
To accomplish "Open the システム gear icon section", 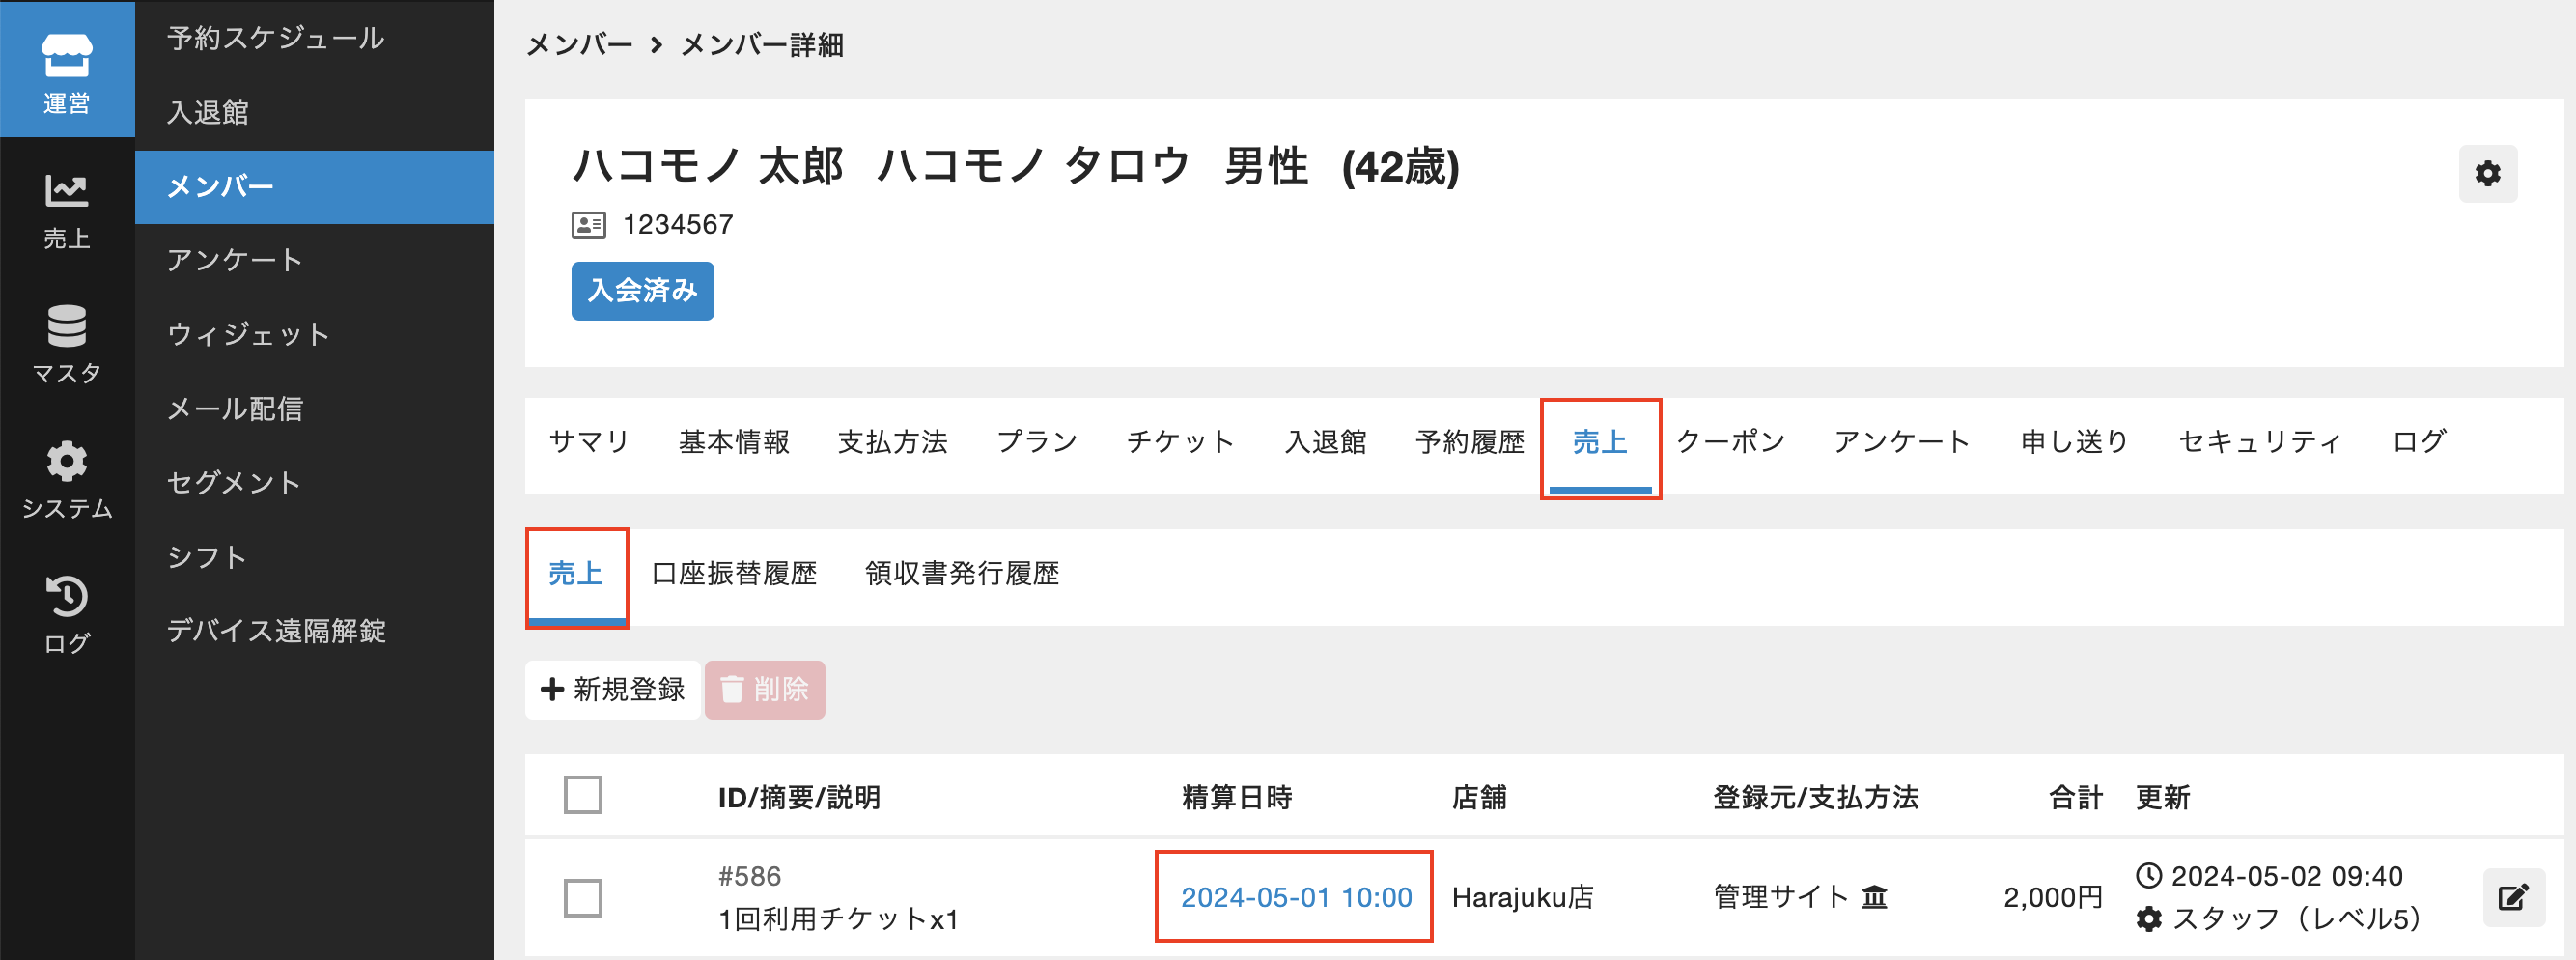I will [66, 479].
